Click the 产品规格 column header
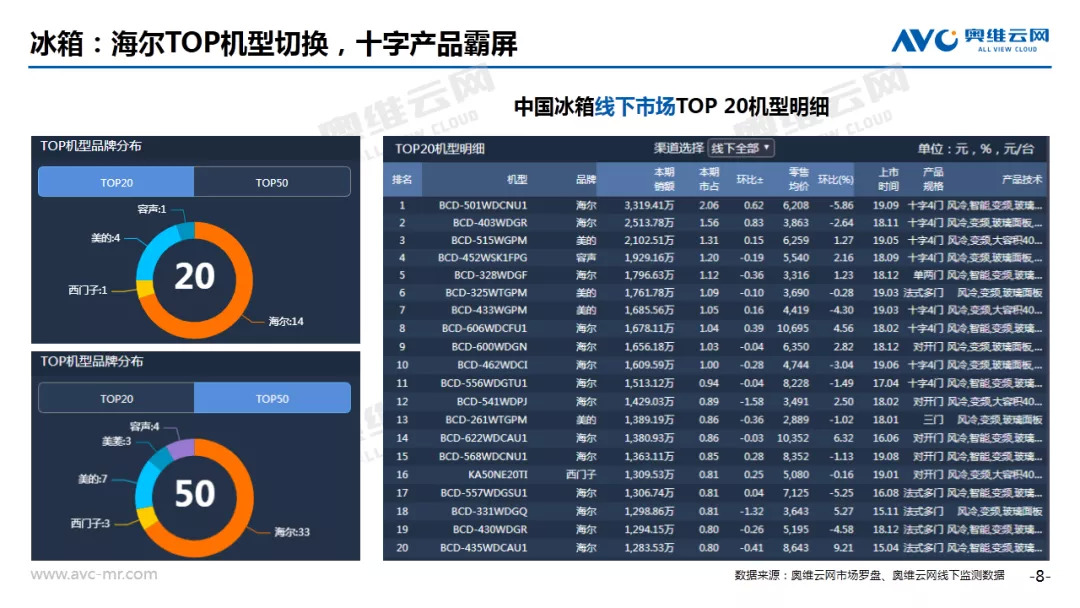 click(x=933, y=179)
